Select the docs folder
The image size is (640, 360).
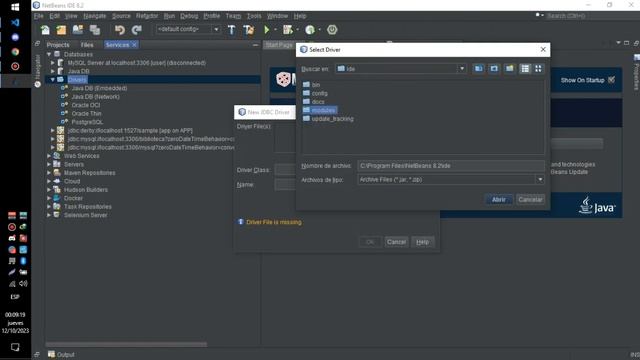[314, 102]
